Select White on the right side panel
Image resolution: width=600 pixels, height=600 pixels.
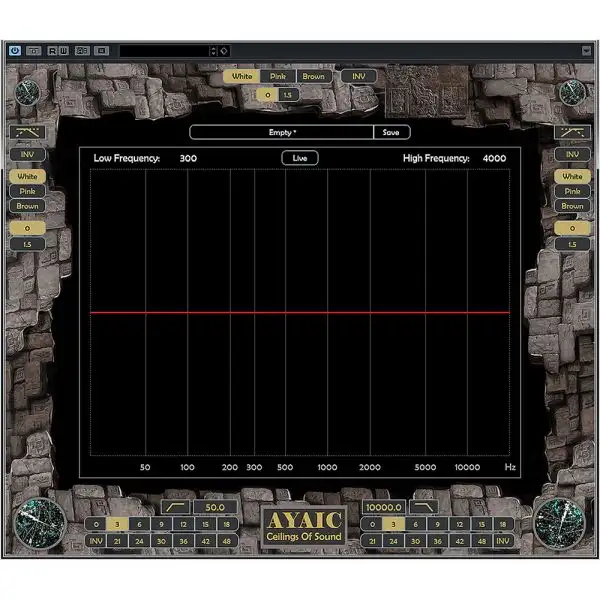tap(572, 176)
